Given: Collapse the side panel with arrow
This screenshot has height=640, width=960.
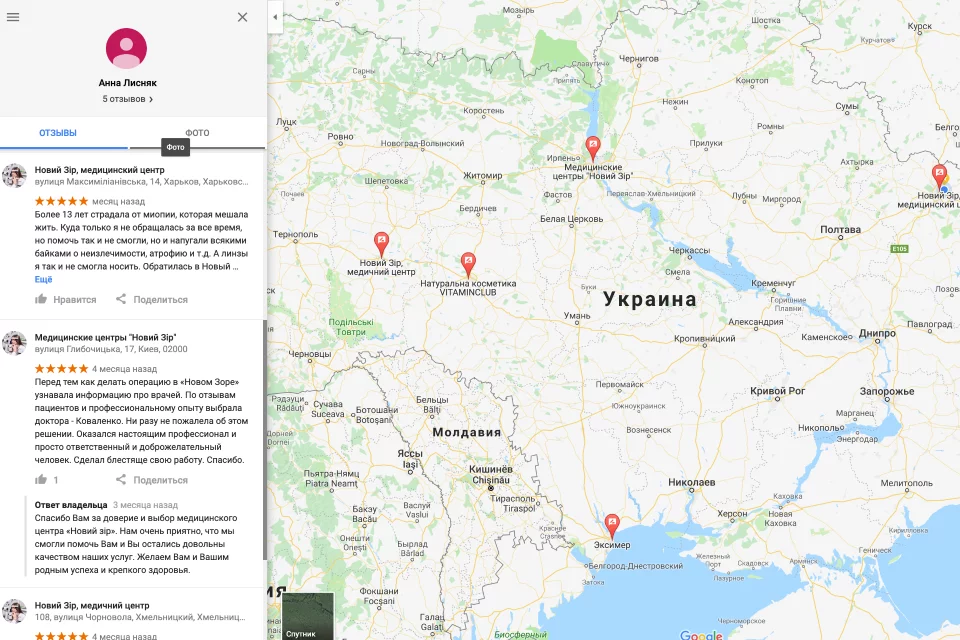Looking at the screenshot, I should click(x=275, y=17).
